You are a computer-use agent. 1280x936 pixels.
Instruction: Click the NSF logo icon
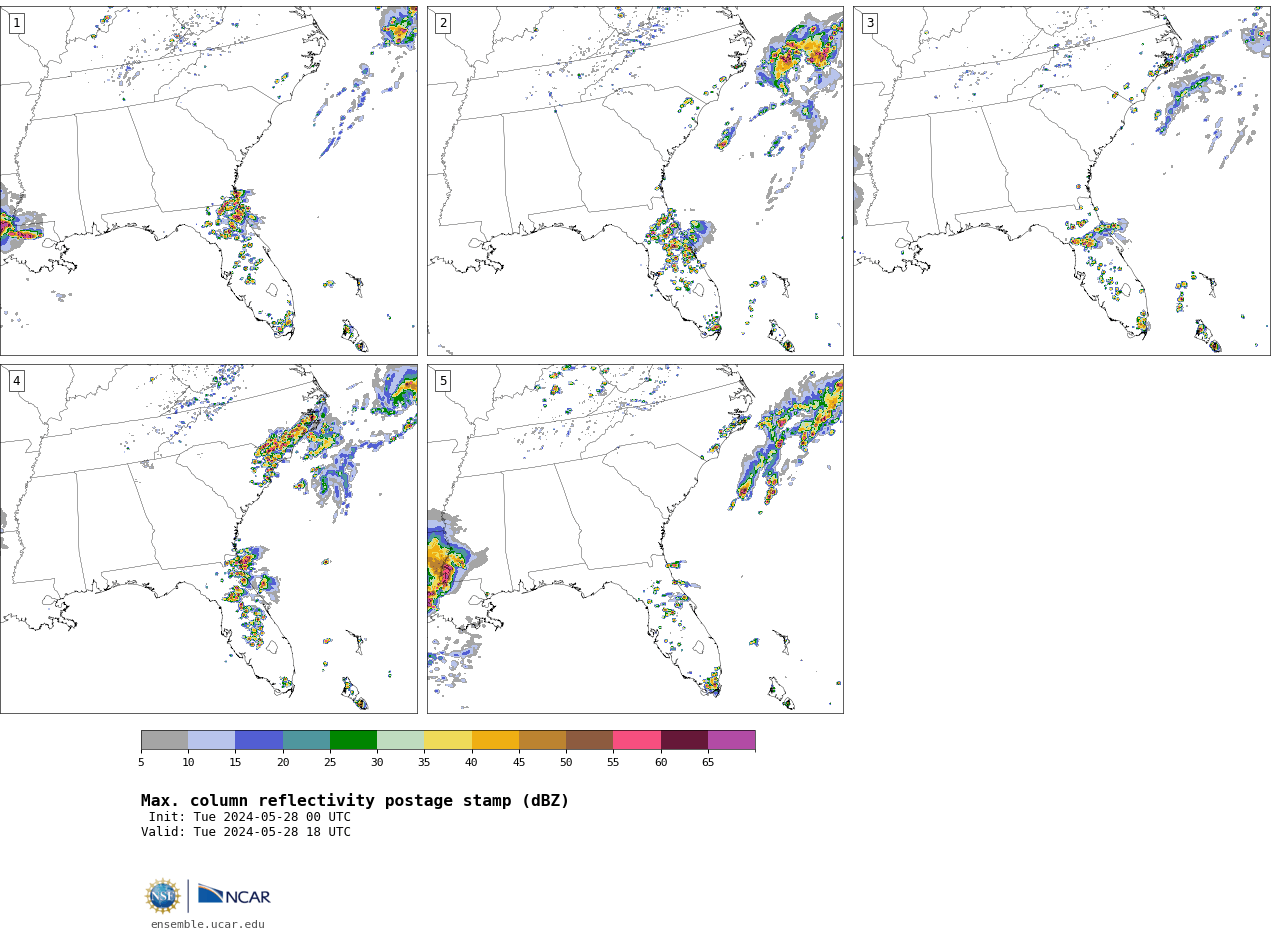(x=163, y=896)
